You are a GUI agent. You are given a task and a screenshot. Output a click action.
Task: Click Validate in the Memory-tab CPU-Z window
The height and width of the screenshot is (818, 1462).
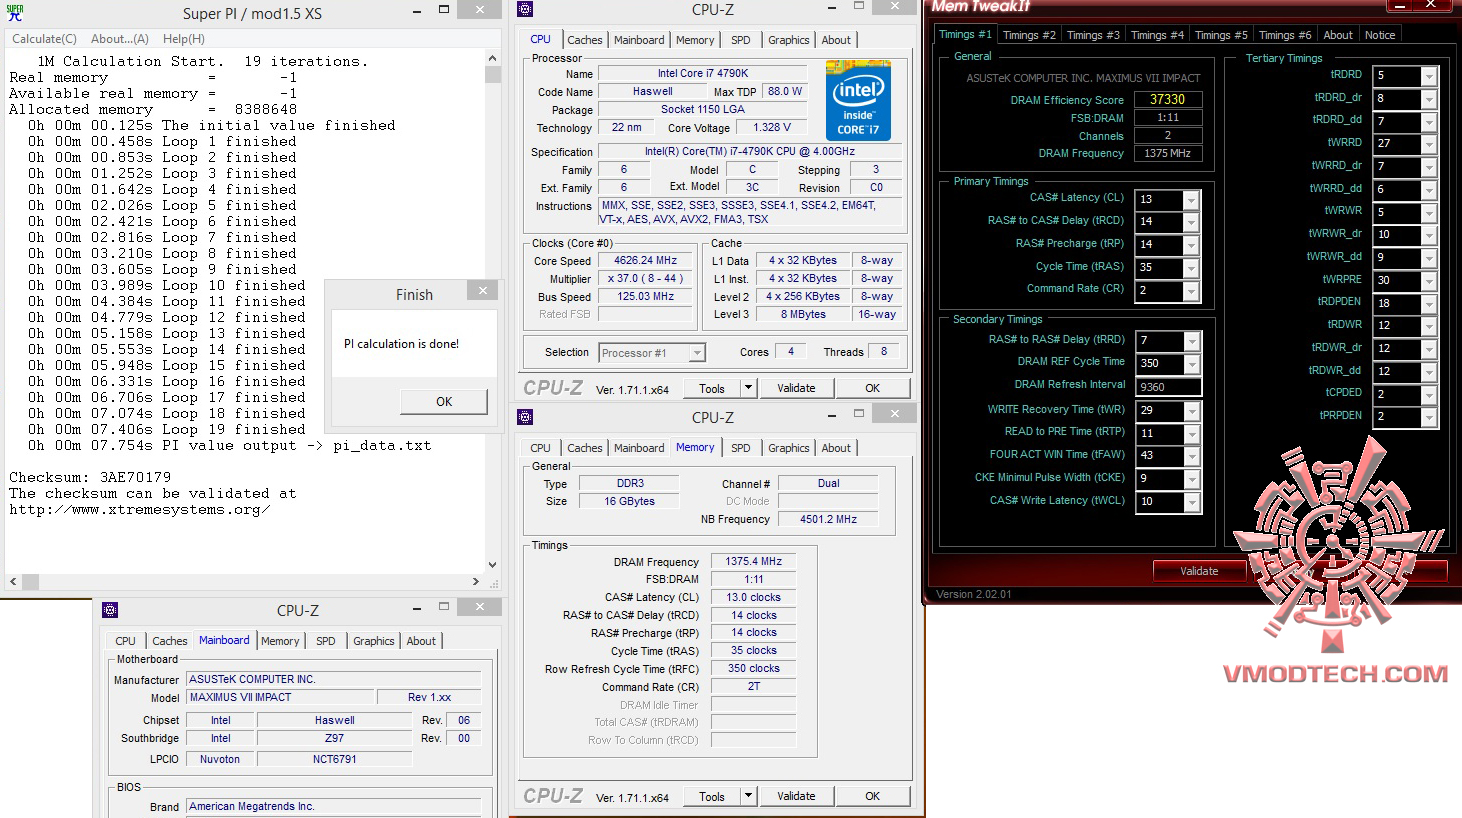(x=796, y=796)
